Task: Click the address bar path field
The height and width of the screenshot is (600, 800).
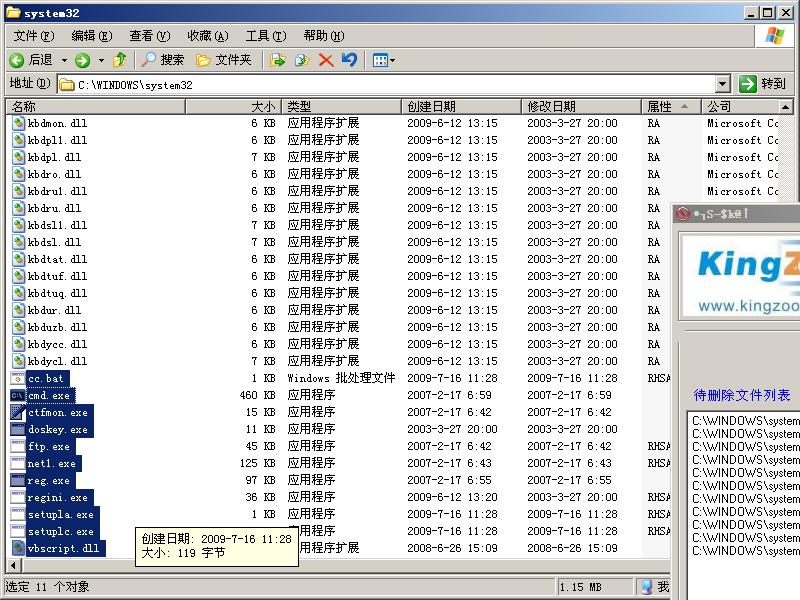Action: point(390,85)
